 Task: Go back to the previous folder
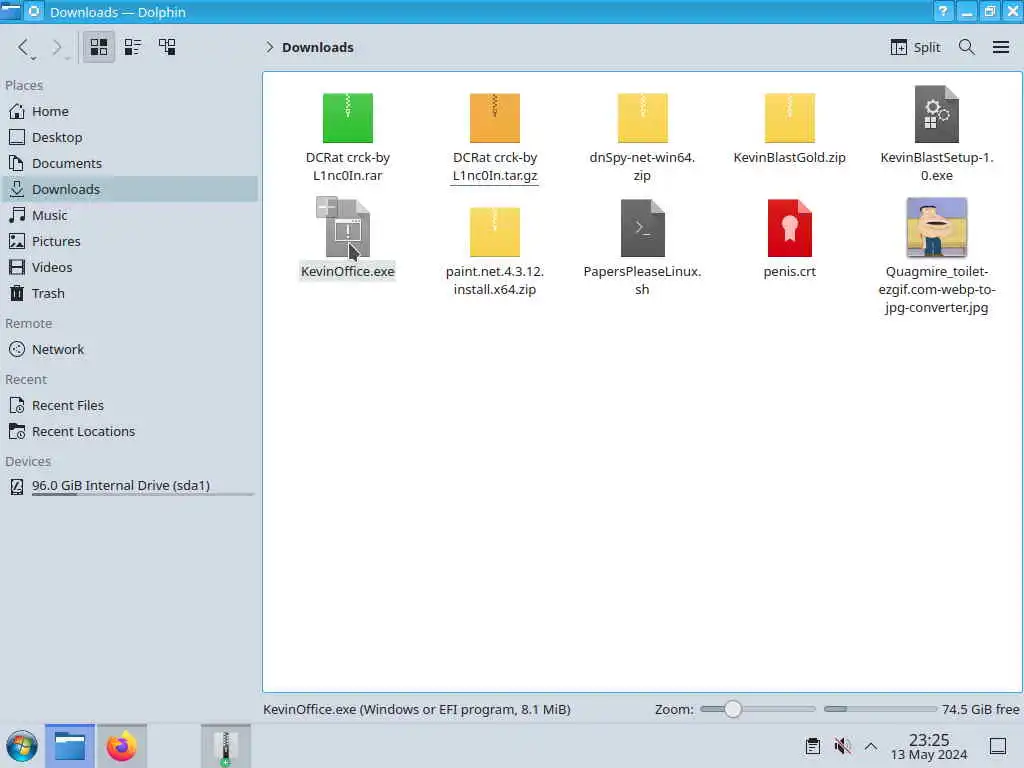(24, 47)
